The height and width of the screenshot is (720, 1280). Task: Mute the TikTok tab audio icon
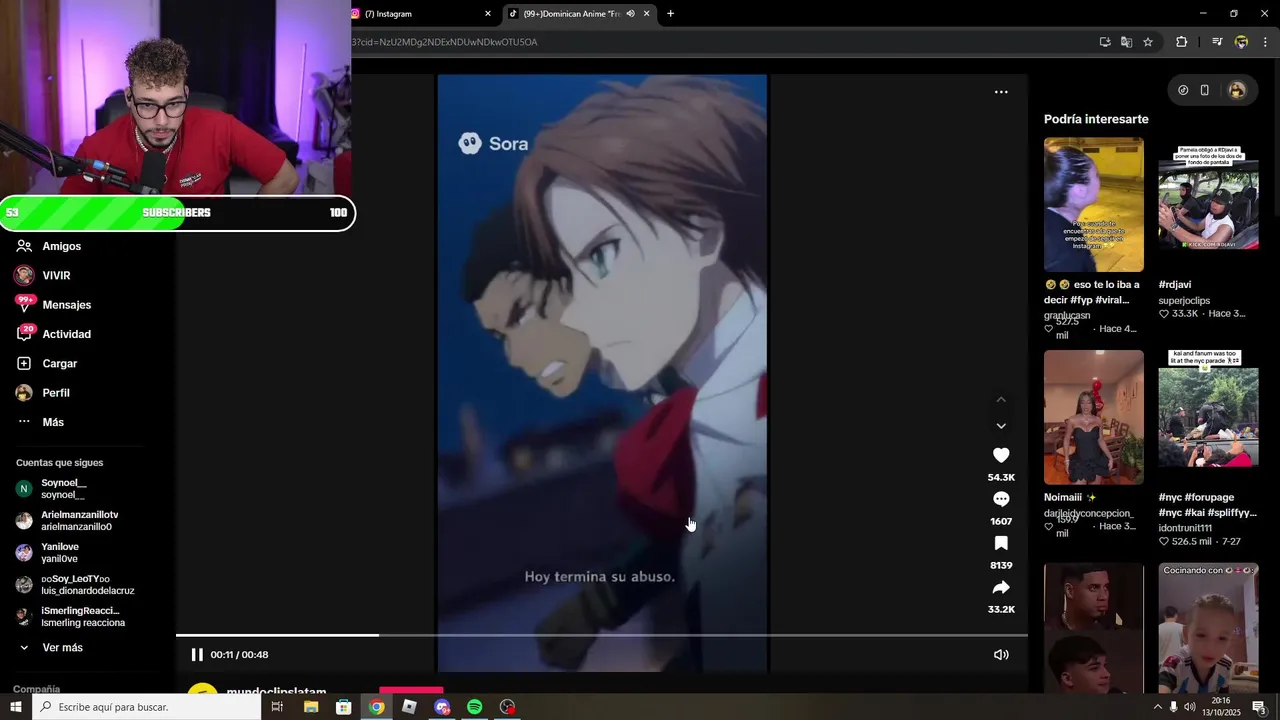pyautogui.click(x=630, y=14)
